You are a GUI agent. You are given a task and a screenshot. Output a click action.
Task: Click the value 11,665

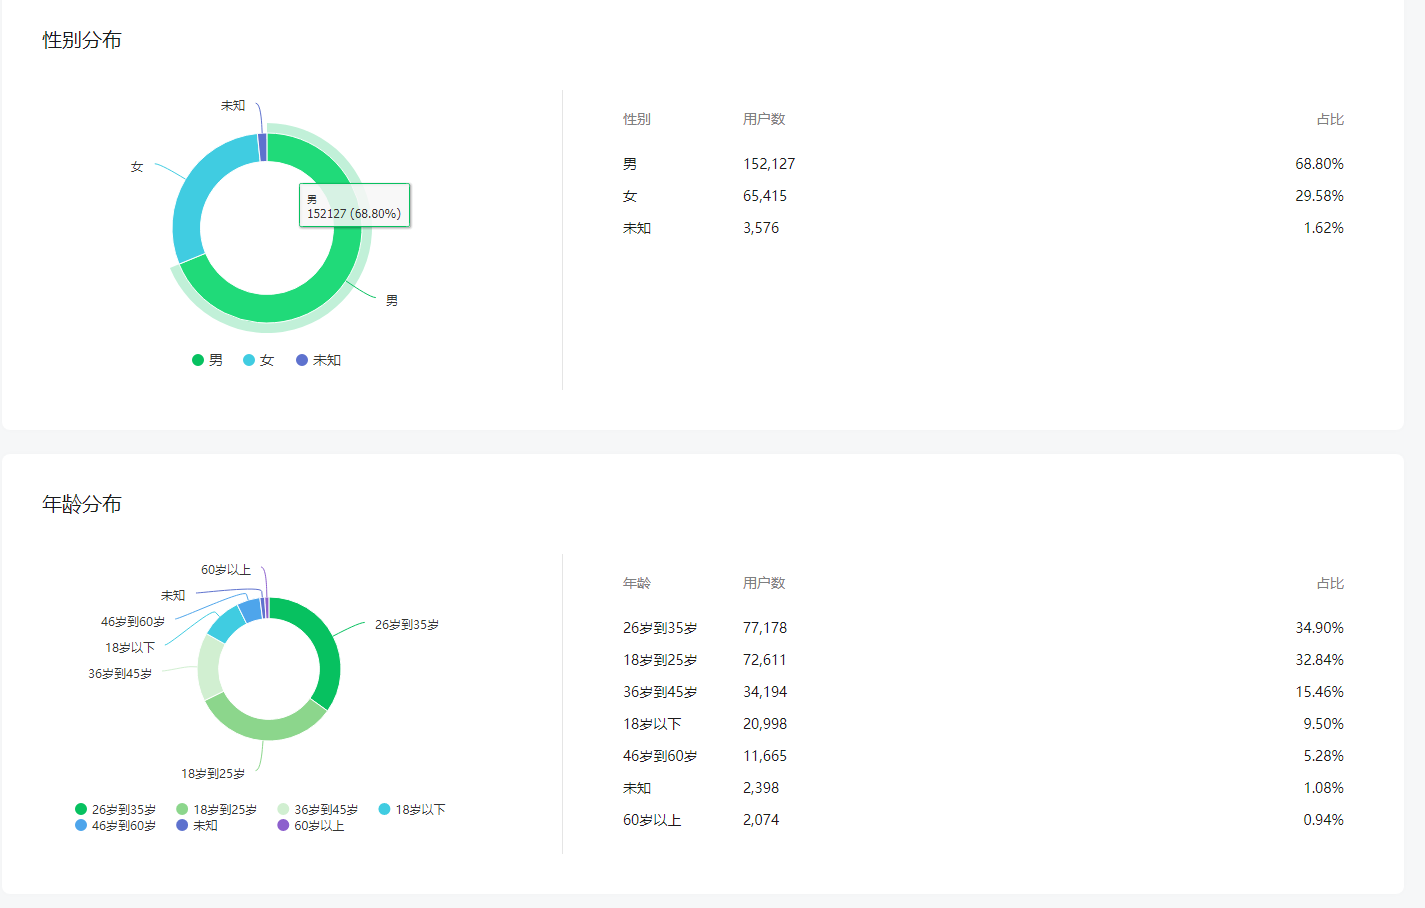click(765, 756)
